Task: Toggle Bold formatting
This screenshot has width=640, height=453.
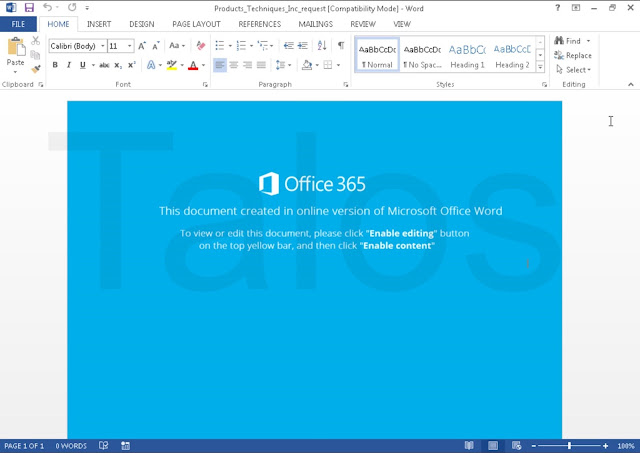Action: tap(55, 65)
